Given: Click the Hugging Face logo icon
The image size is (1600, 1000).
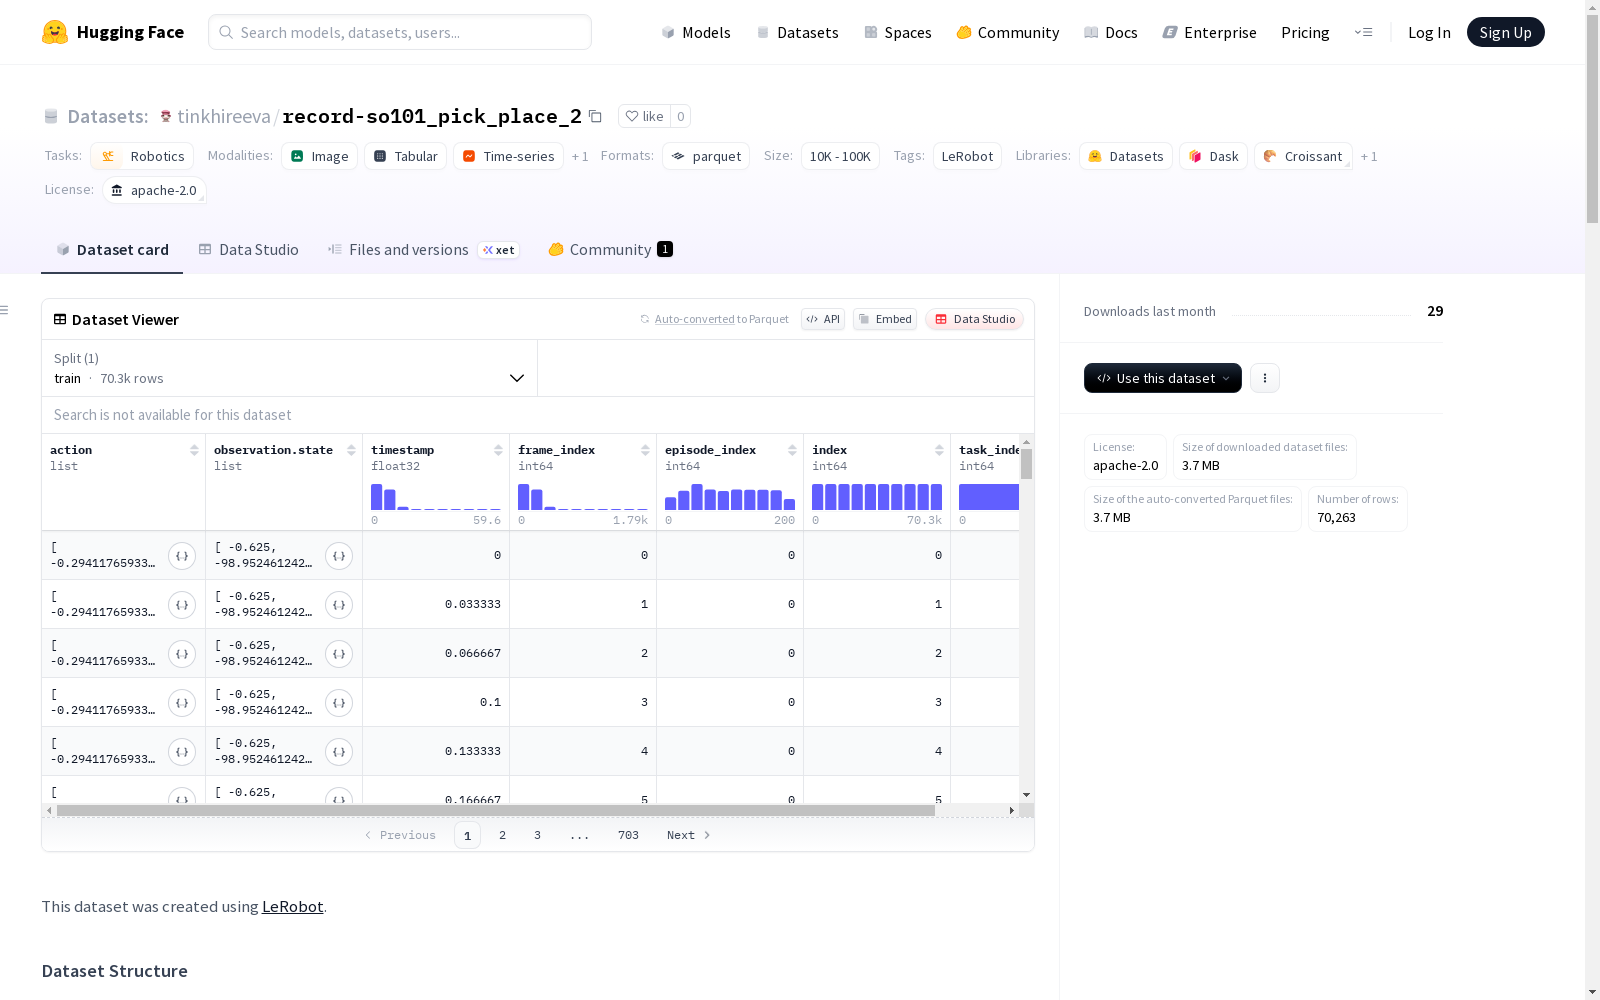Looking at the screenshot, I should coord(55,32).
